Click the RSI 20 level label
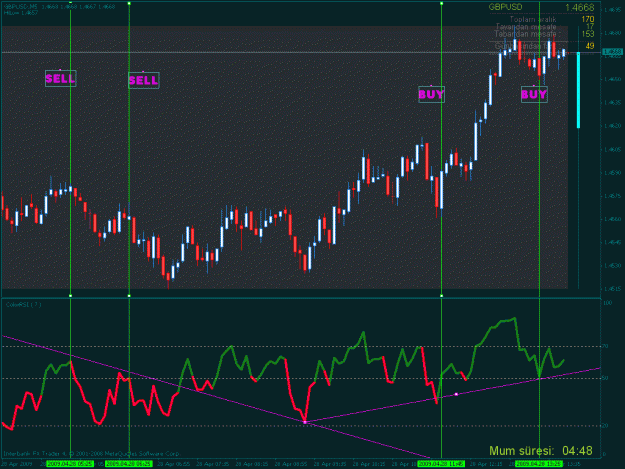This screenshot has width=625, height=469. pos(605,426)
